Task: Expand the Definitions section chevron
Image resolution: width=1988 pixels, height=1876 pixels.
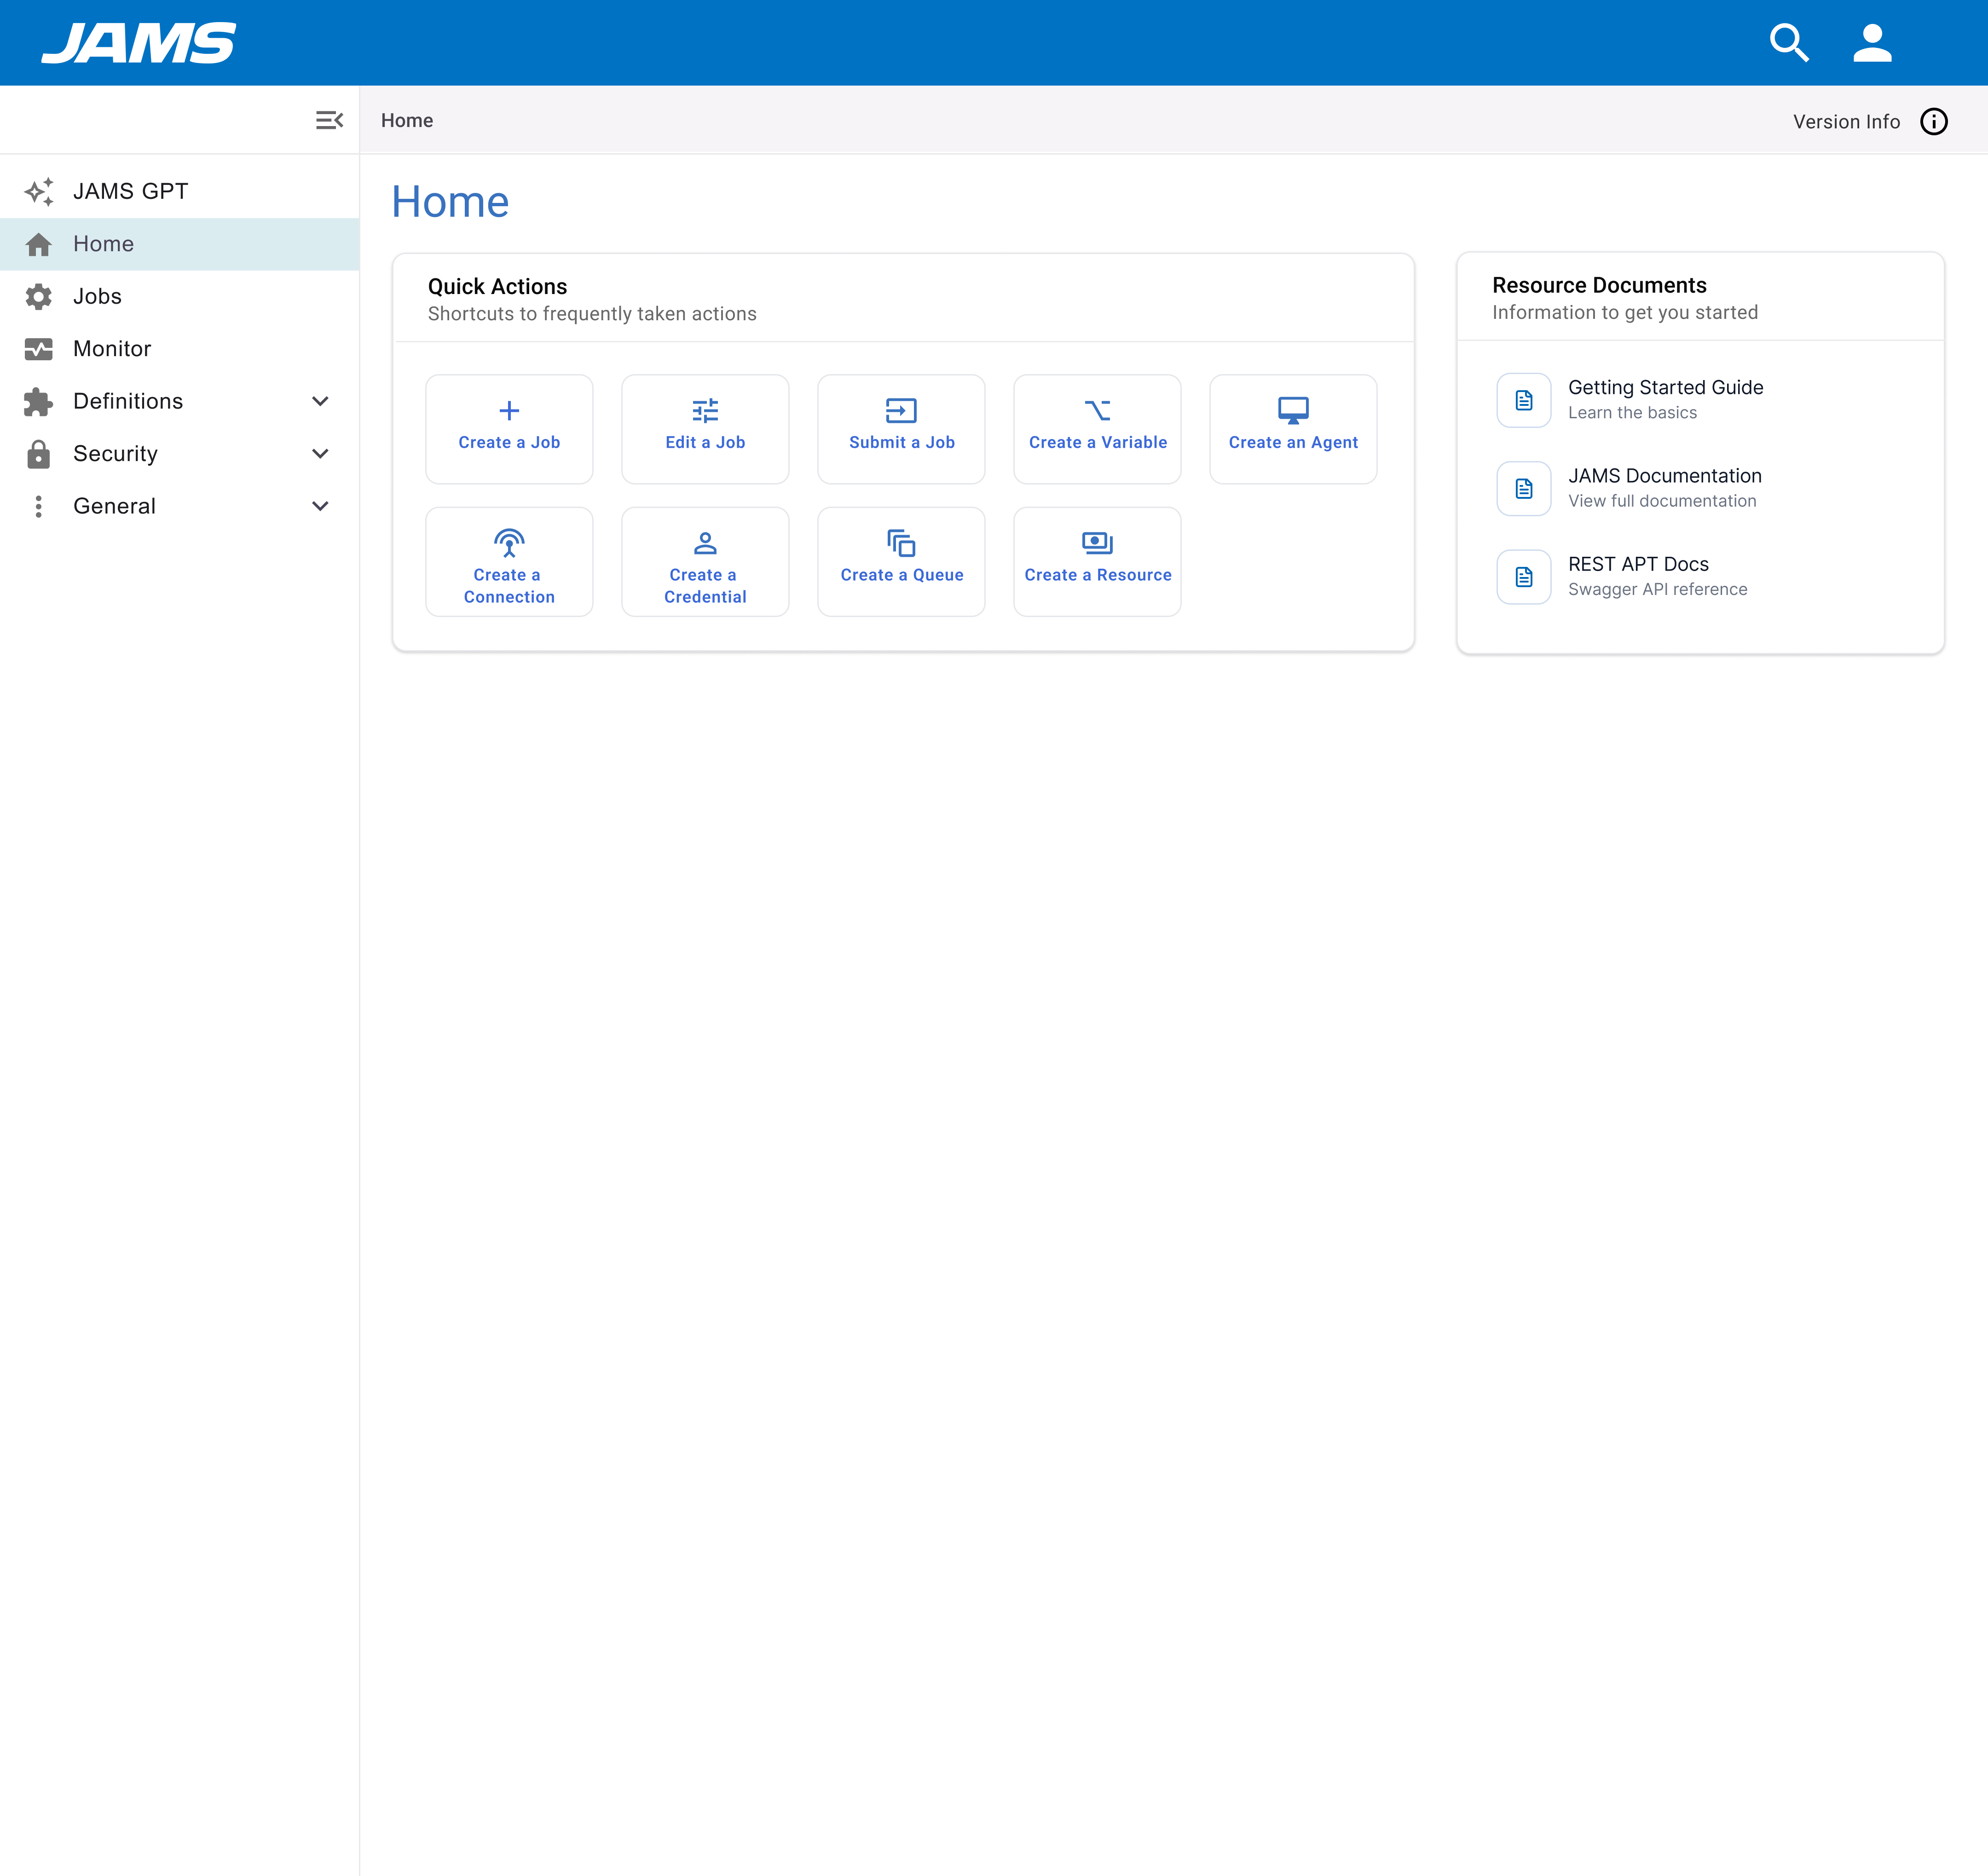Action: point(320,401)
